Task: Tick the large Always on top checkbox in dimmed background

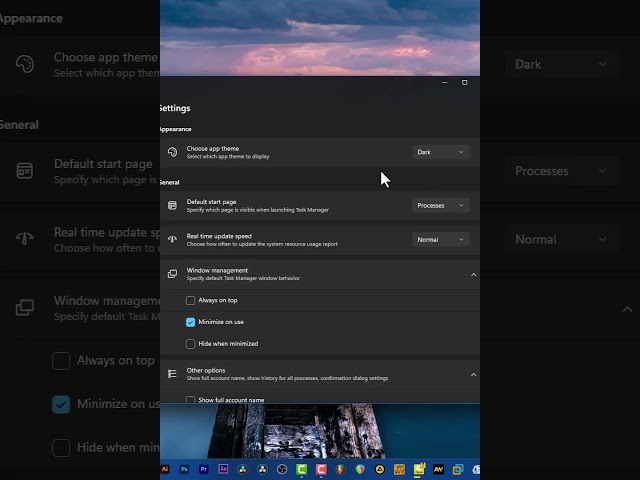Action: pos(61,361)
